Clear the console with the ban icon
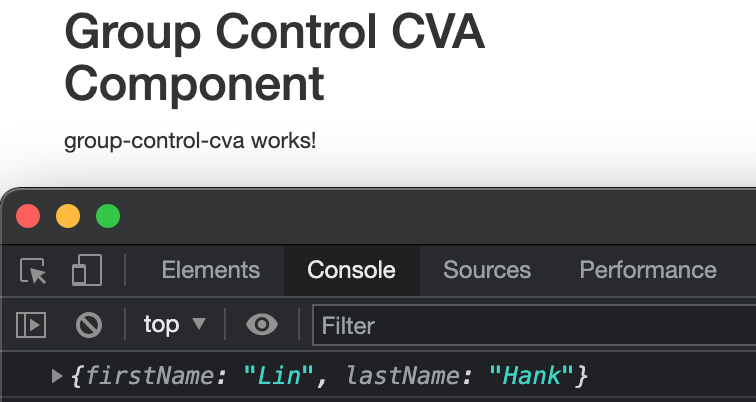Image resolution: width=756 pixels, height=402 pixels. [x=89, y=324]
